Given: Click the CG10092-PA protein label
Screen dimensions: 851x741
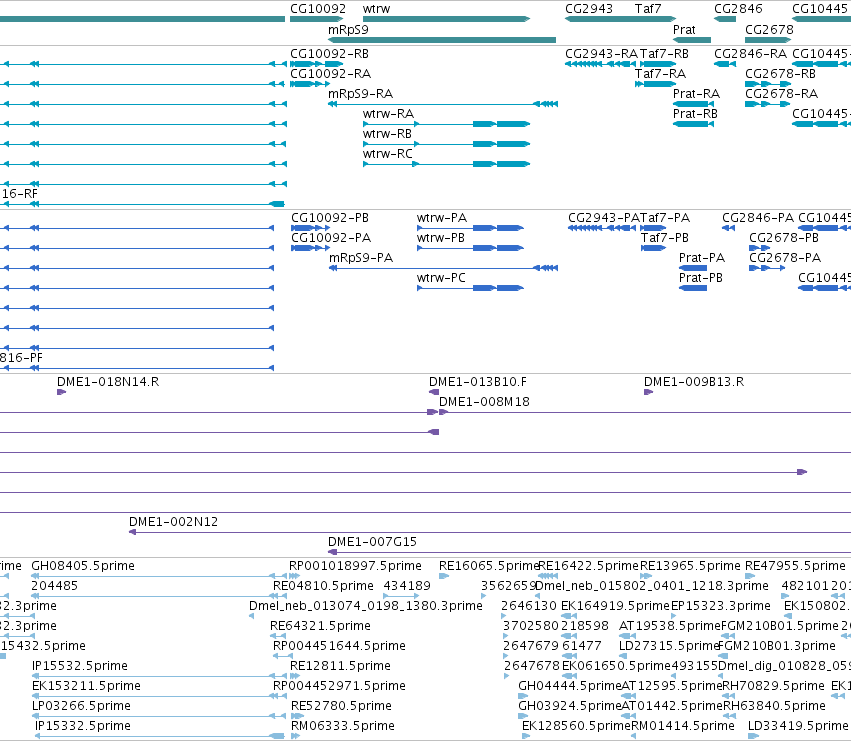Looking at the screenshot, I should [331, 238].
